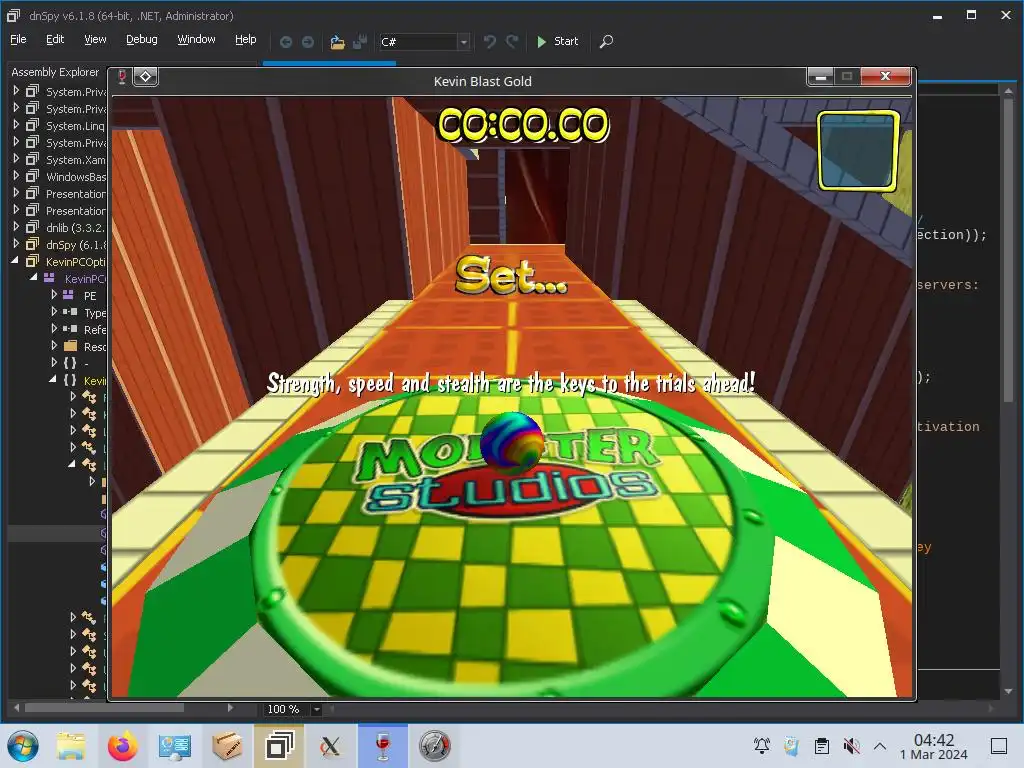1024x768 pixels.
Task: Click the Navigate Backward arrow icon
Action: [285, 42]
